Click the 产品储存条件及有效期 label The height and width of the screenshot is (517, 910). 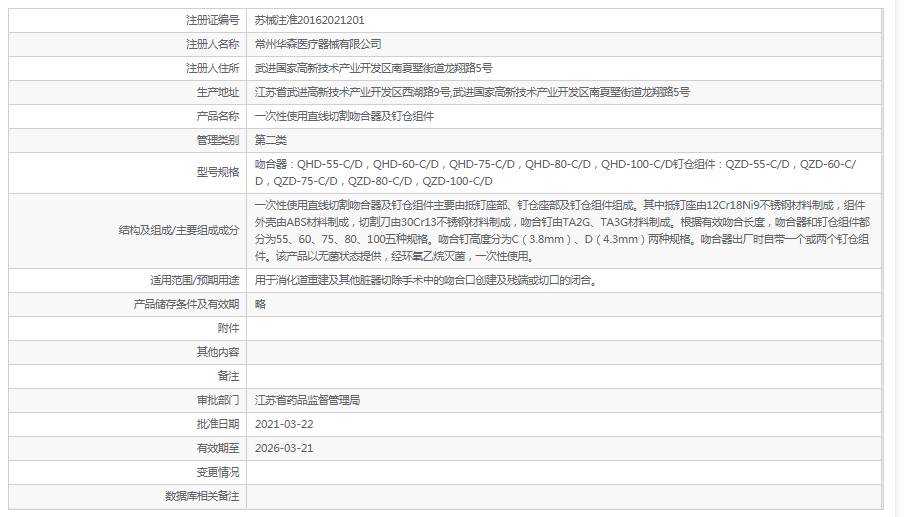186,304
